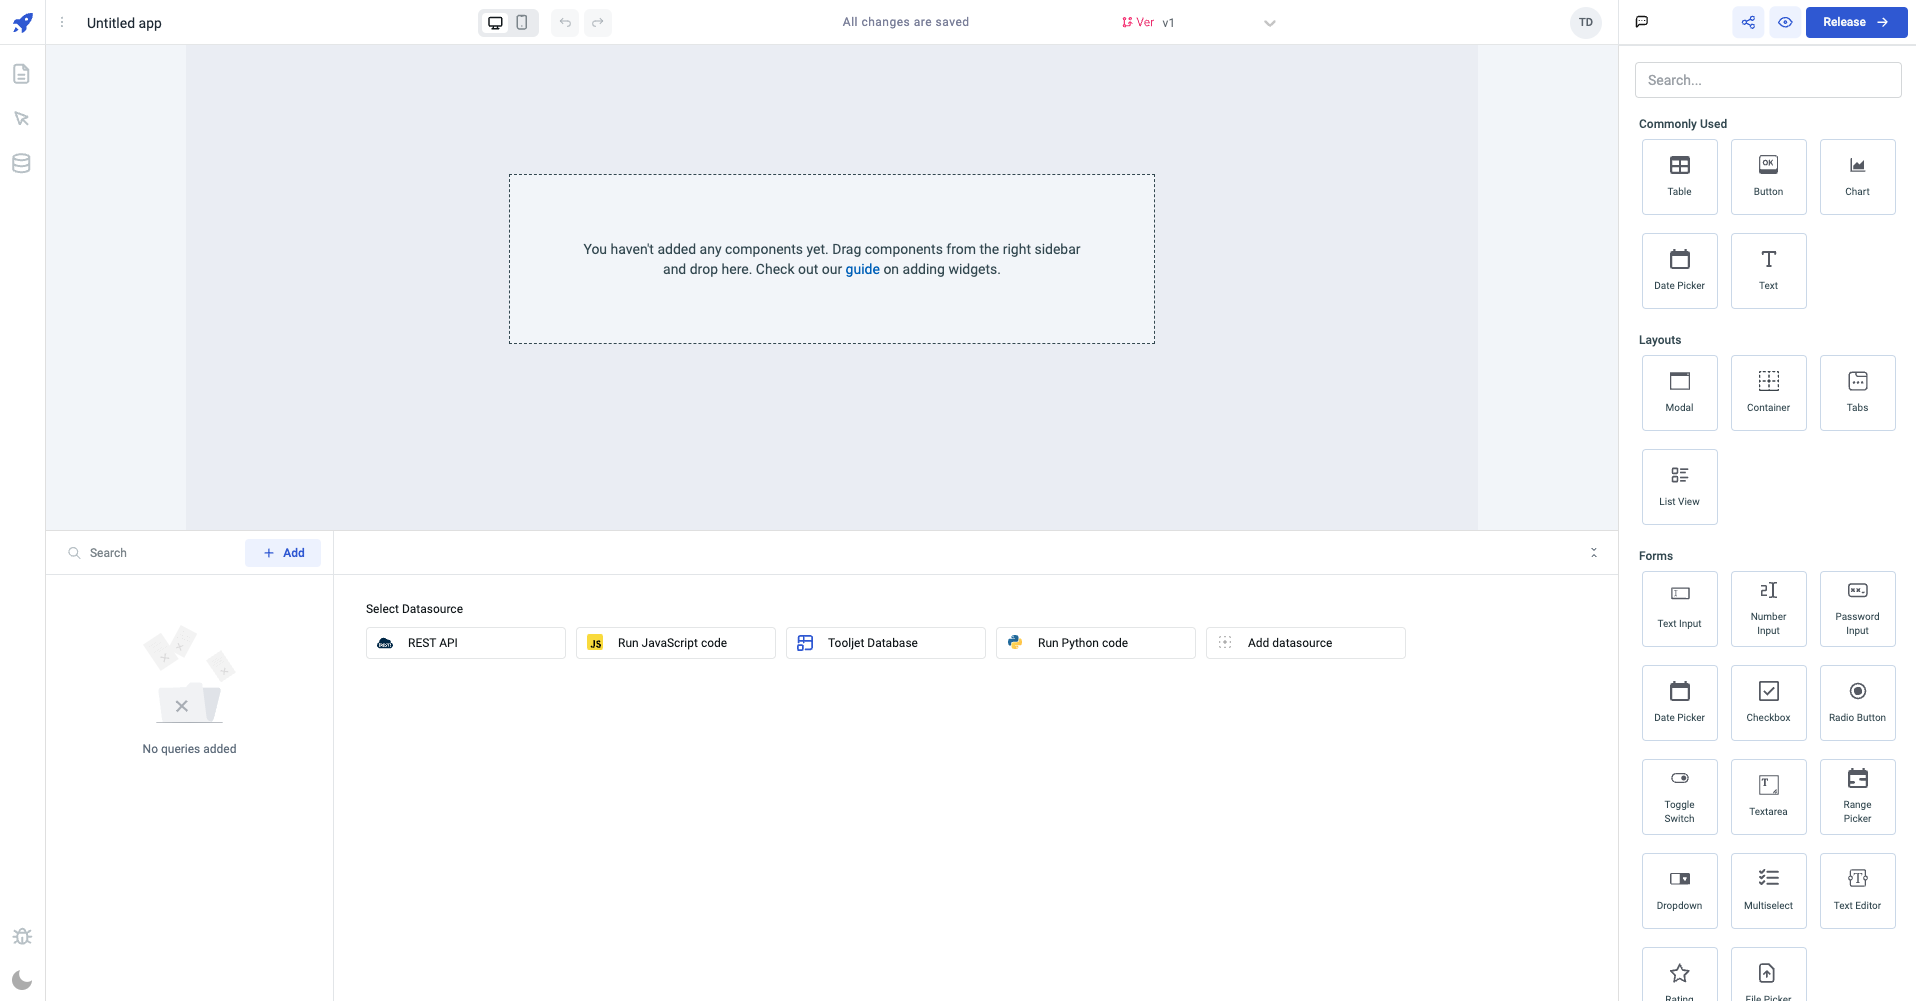Select REST API datasource
Screen dimensions: 1916x1001
point(465,643)
